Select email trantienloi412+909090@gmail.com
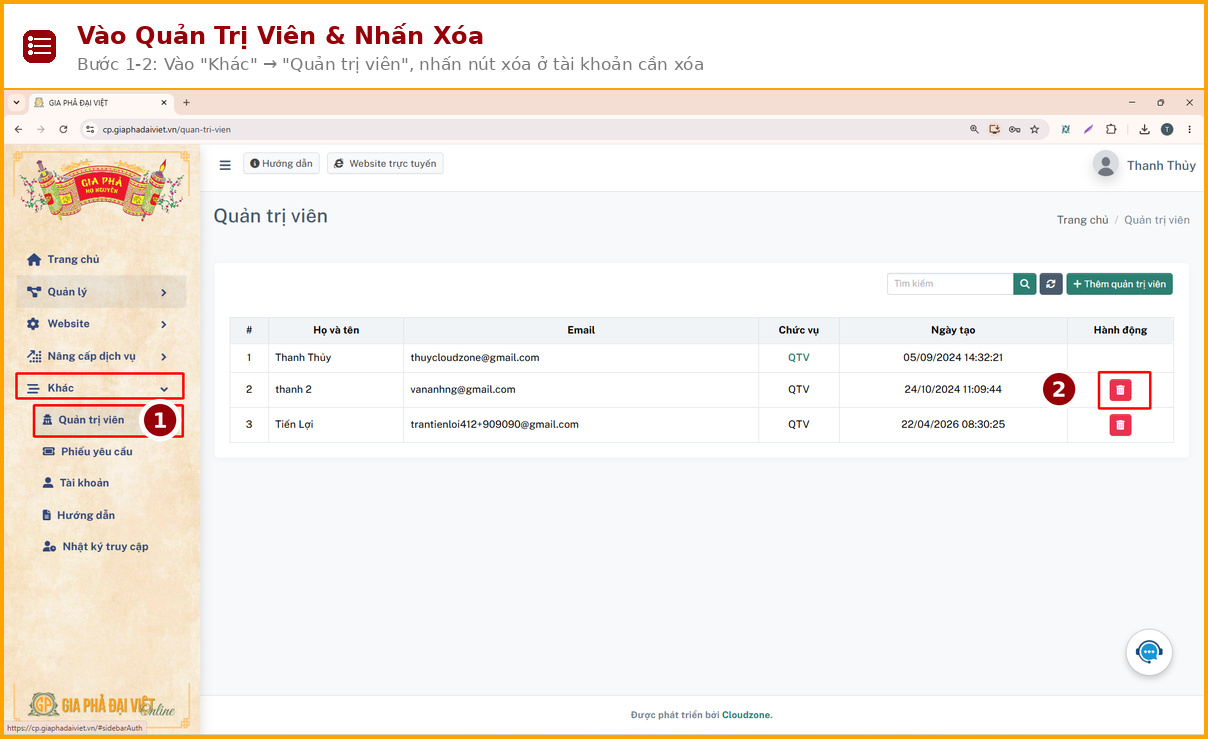This screenshot has width=1208, height=739. tap(494, 425)
